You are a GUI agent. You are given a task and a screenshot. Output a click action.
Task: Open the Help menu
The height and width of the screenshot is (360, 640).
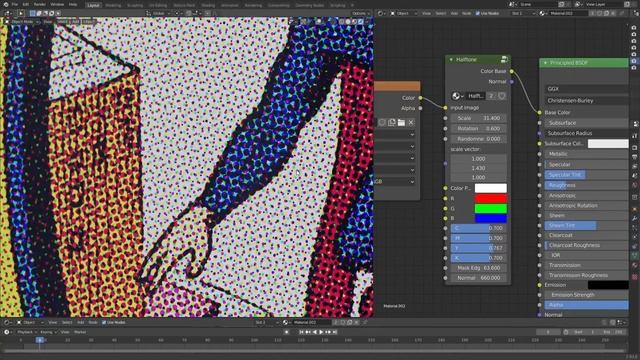coord(73,4)
